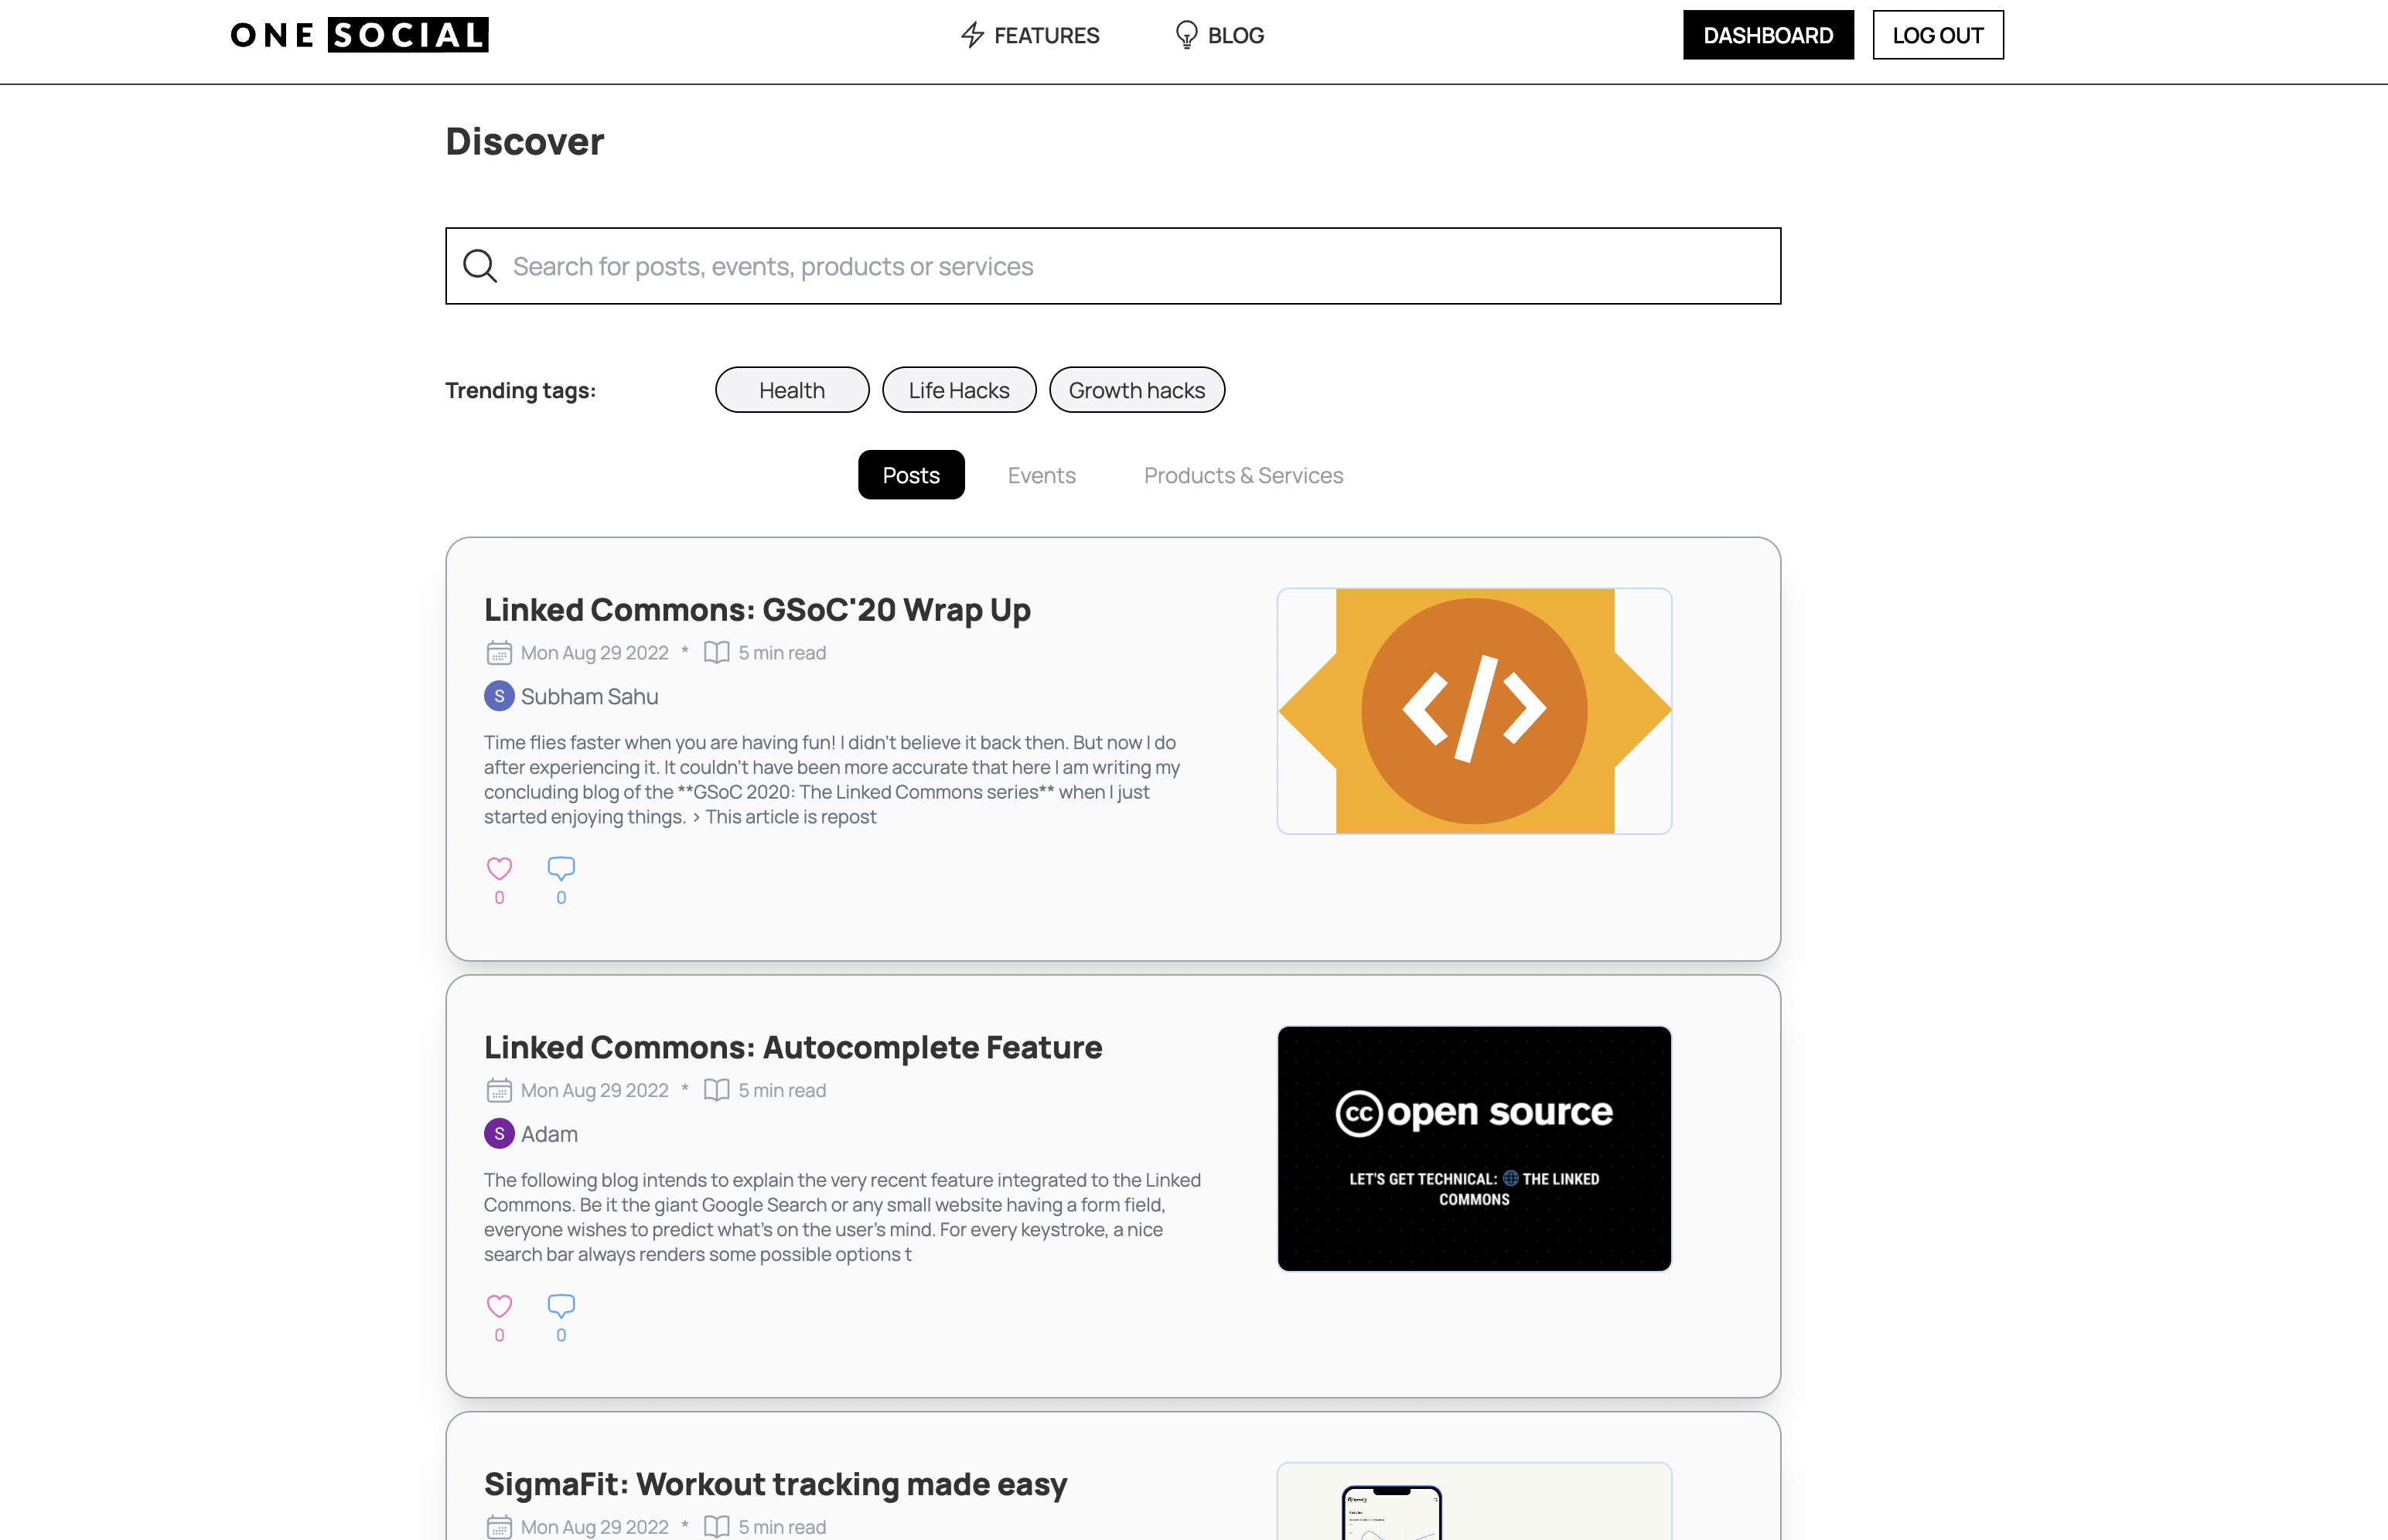
Task: Click calendar icon on Autocomplete Feature post
Action: click(x=499, y=1090)
